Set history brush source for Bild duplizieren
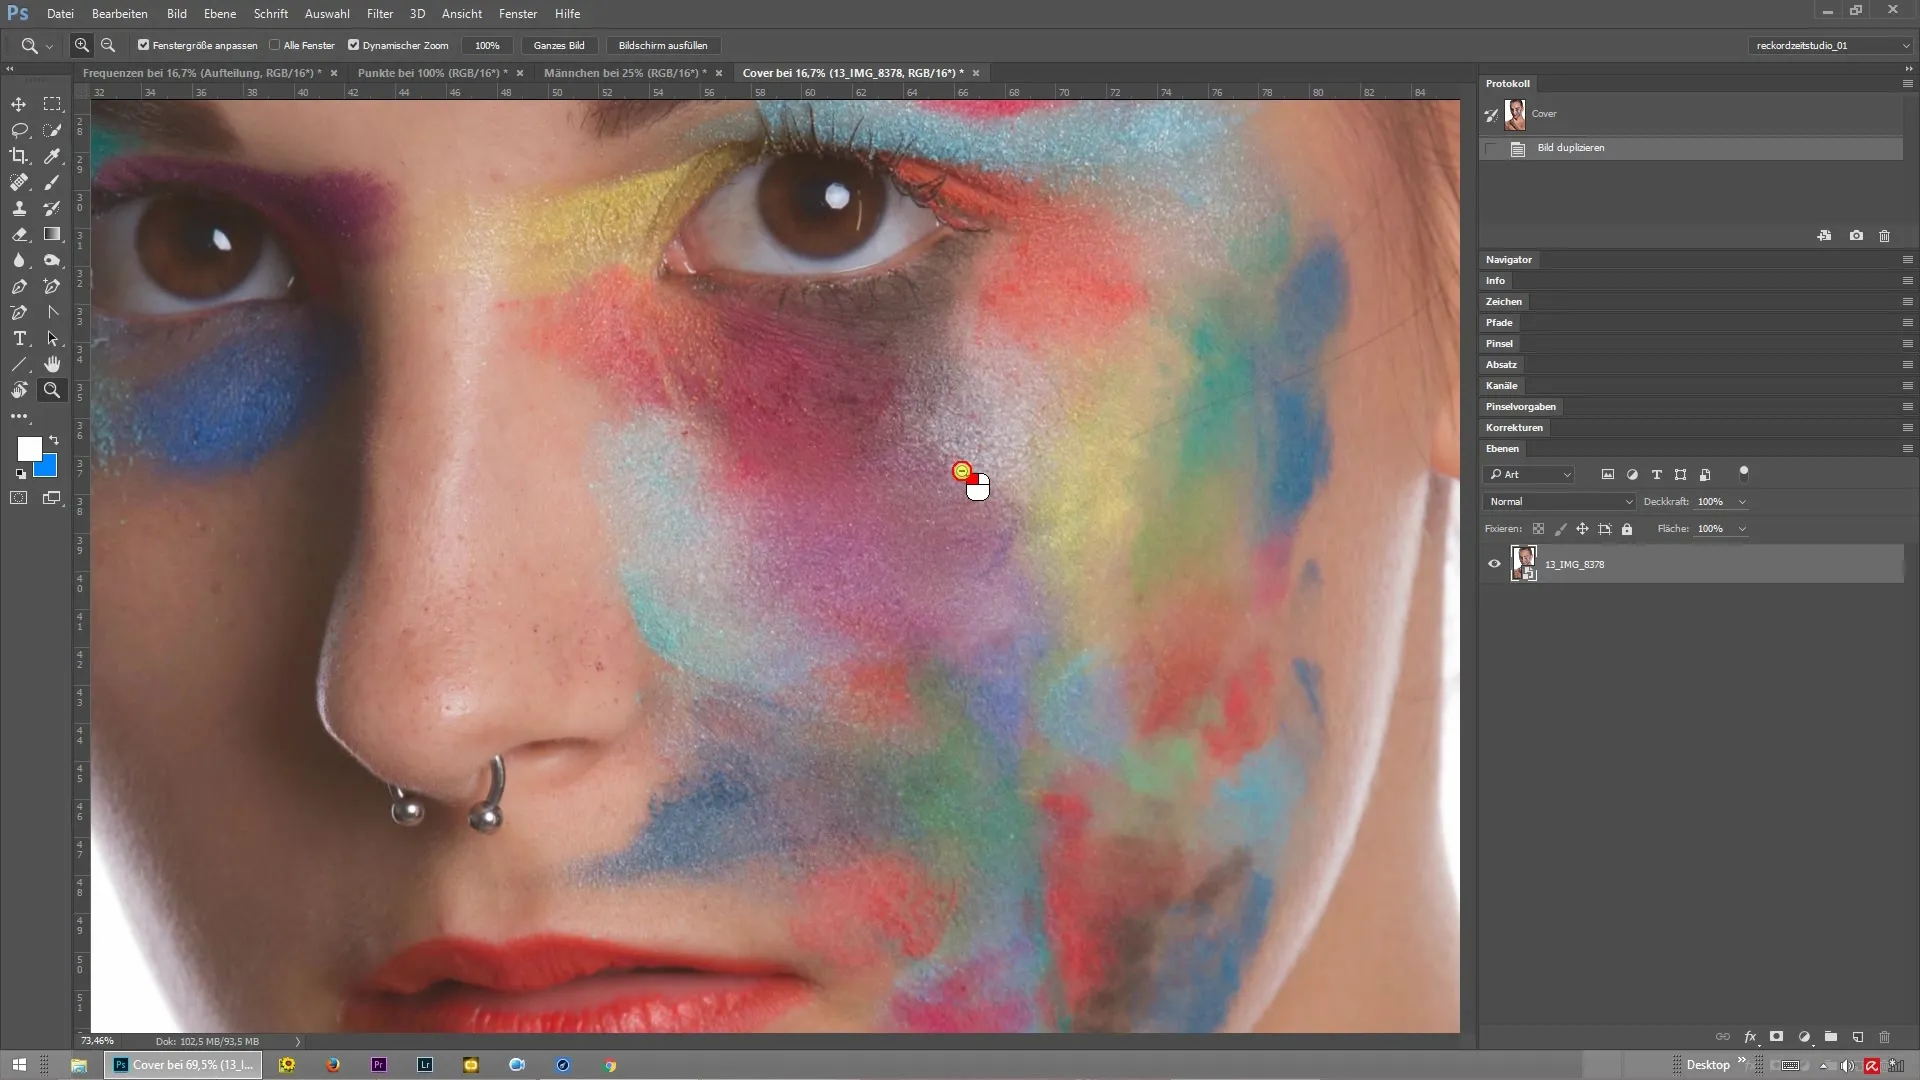 pos(1491,148)
